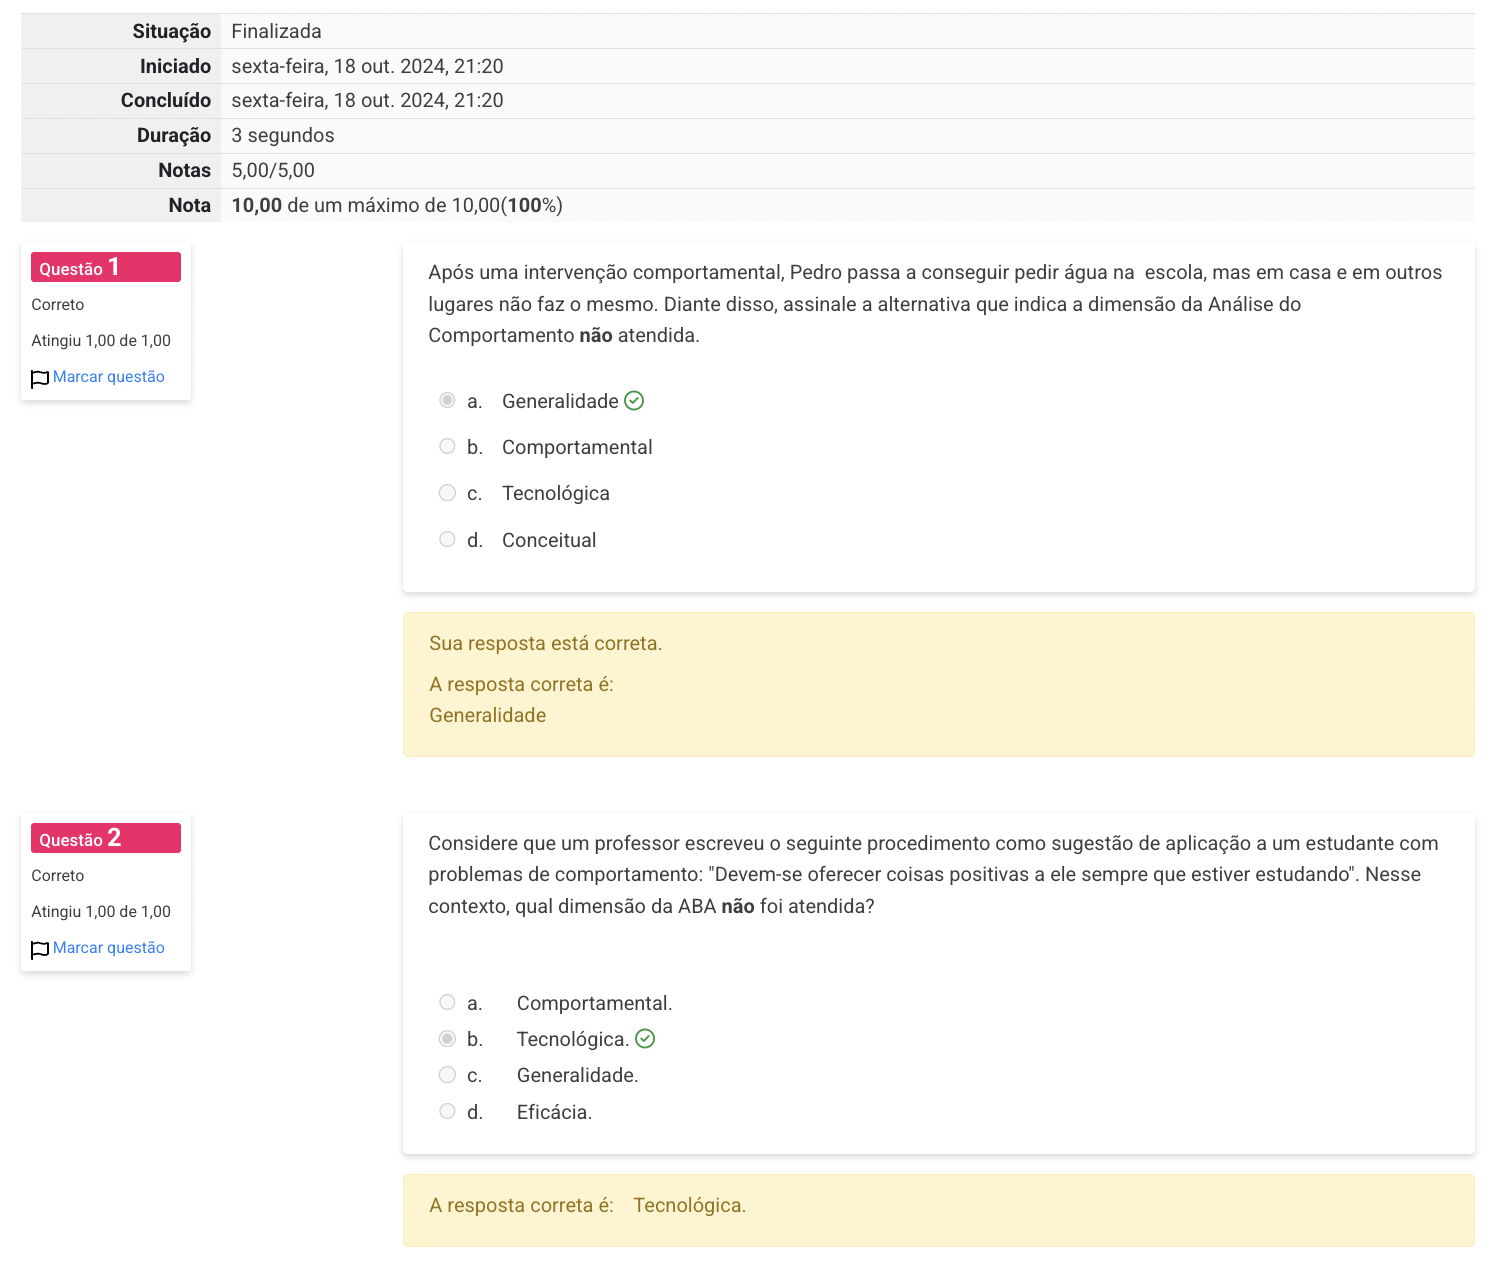Click Marcar questão link for question 2
The width and height of the screenshot is (1504, 1274).
pos(108,948)
